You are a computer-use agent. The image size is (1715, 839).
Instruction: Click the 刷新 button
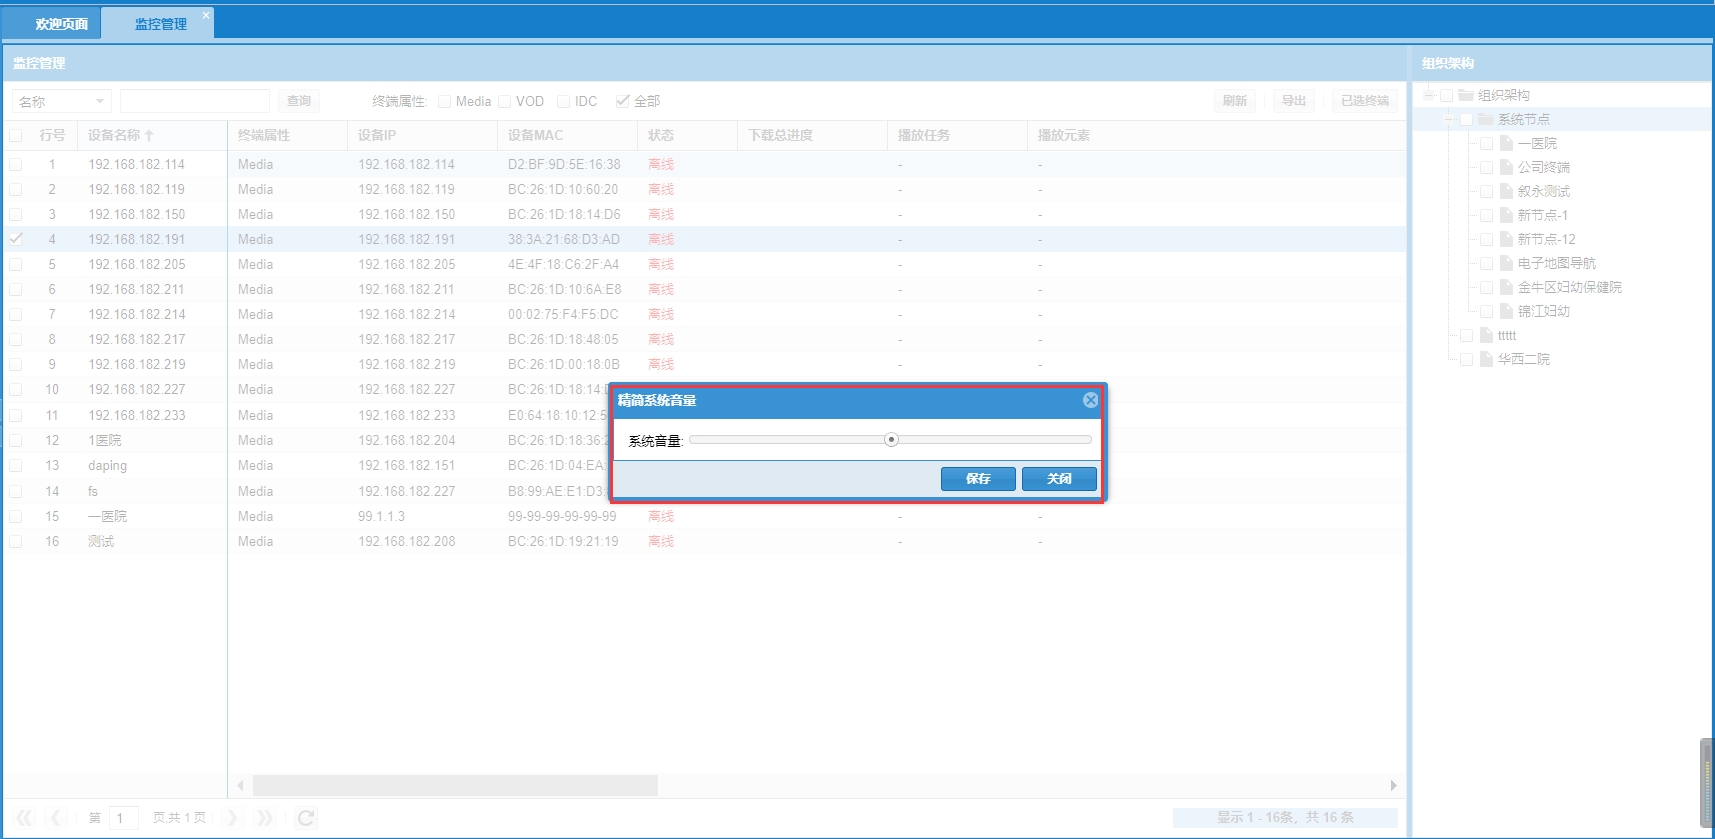[1235, 101]
